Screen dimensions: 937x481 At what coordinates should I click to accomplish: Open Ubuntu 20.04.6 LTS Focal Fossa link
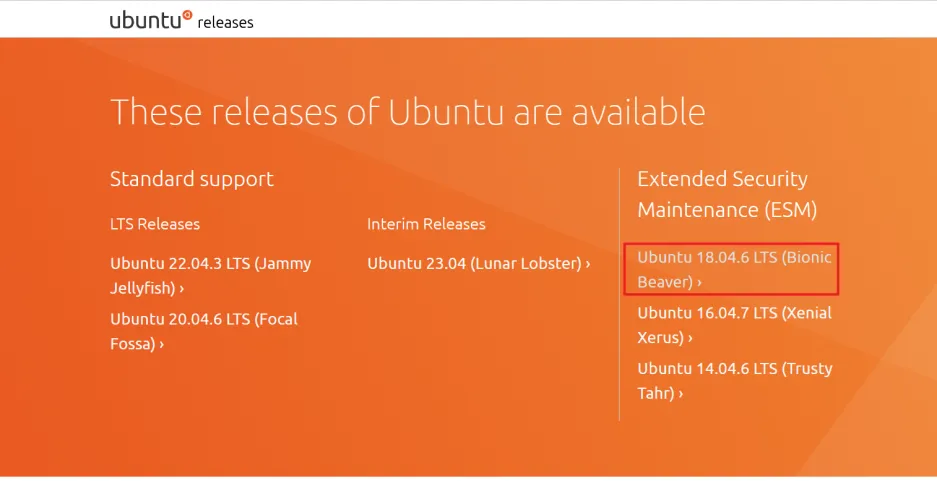pos(204,331)
